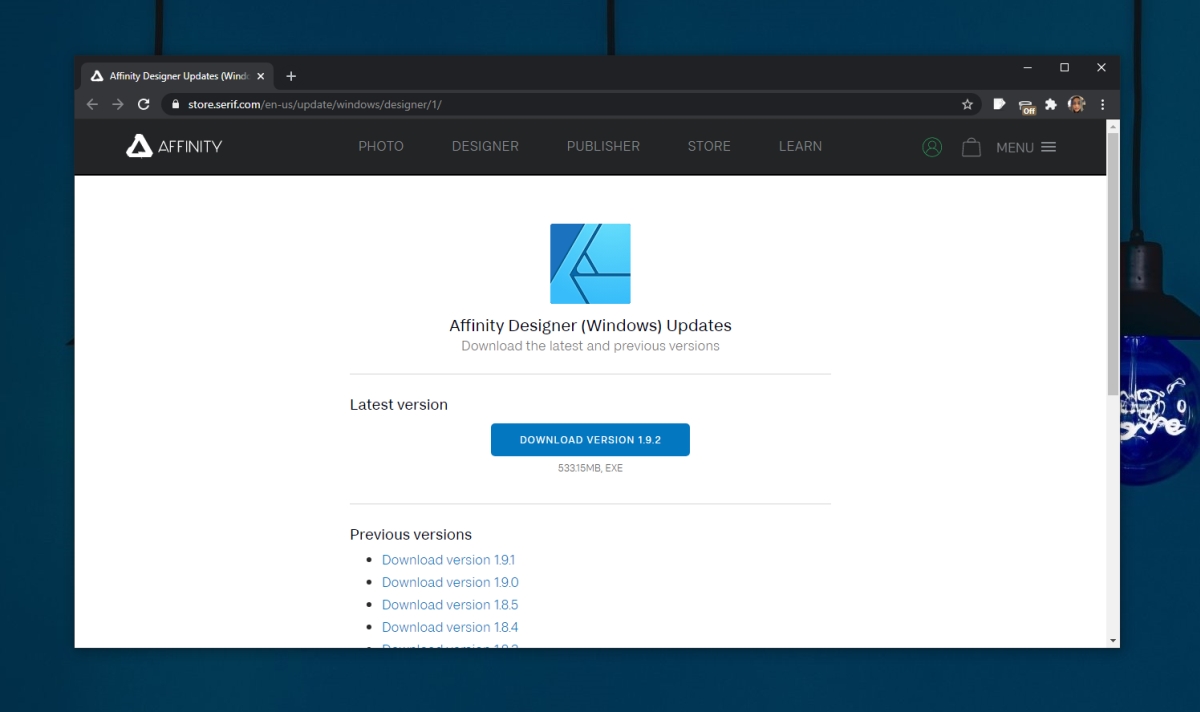Click Download version 1.9.1 link
Screen dimensions: 1200x712
point(449,560)
